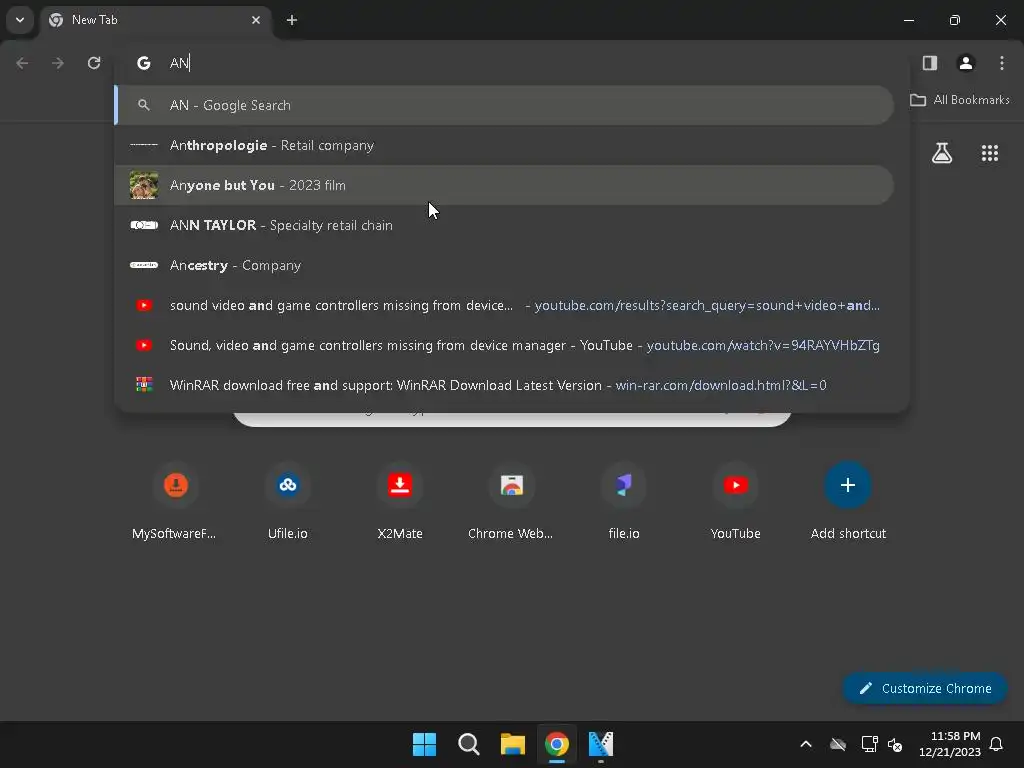
Task: Reload the page
Action: (94, 63)
